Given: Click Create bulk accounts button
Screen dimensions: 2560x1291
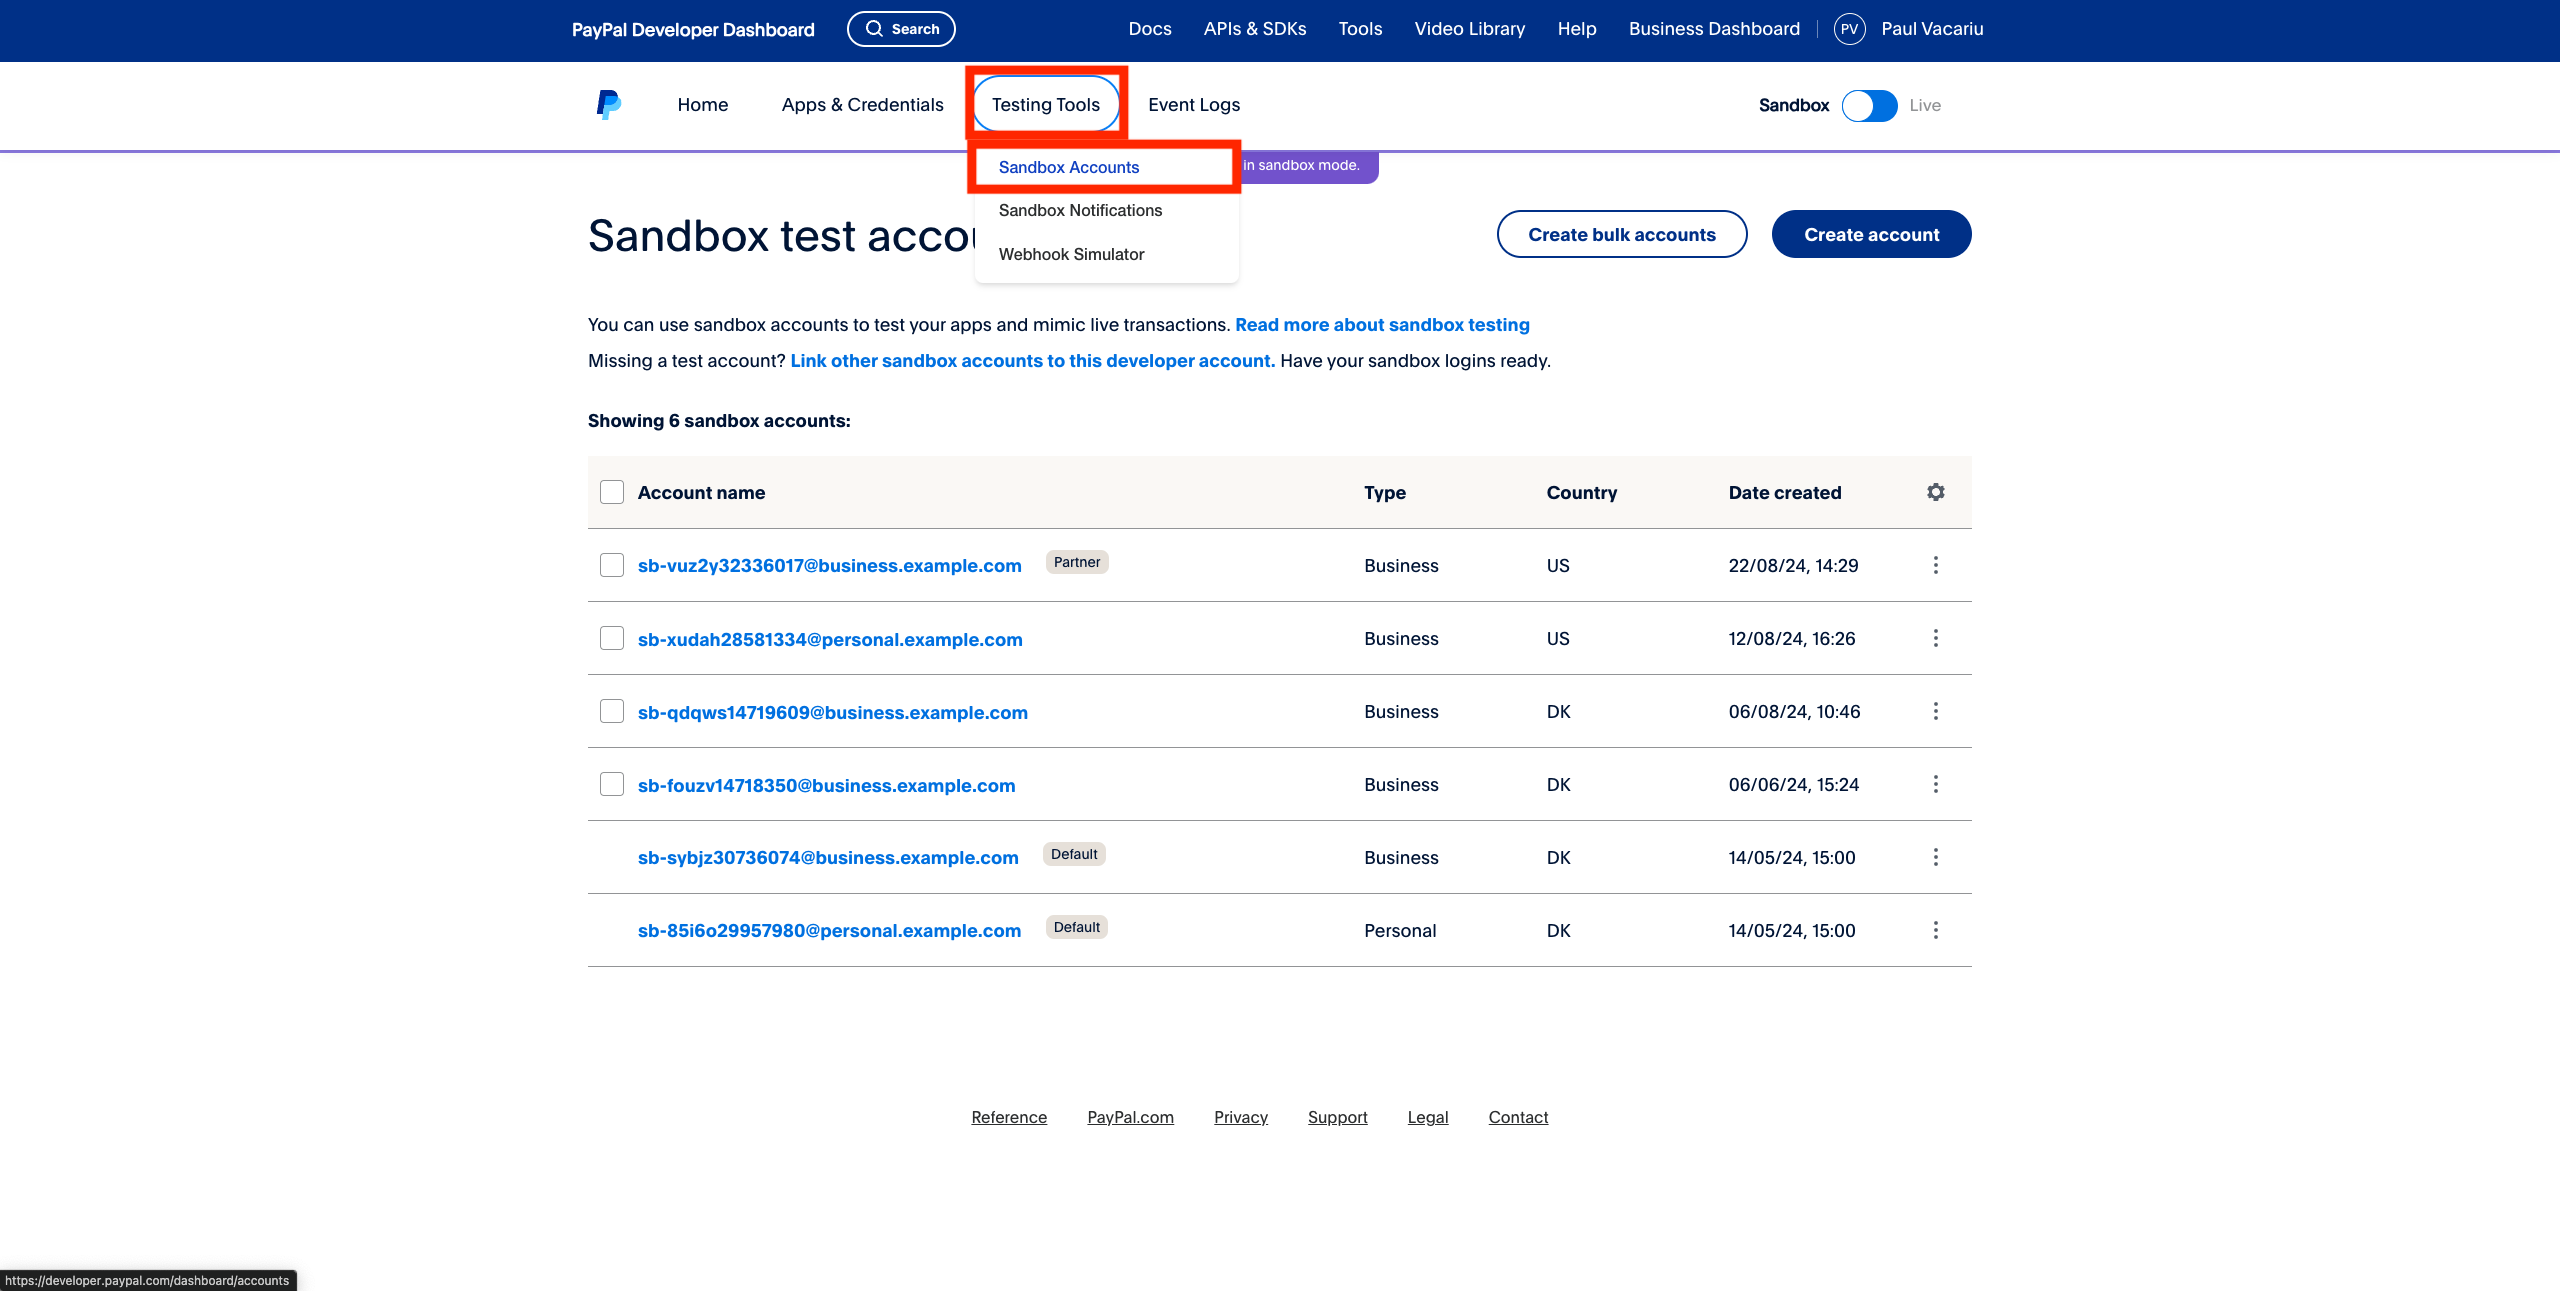Looking at the screenshot, I should 1622,234.
